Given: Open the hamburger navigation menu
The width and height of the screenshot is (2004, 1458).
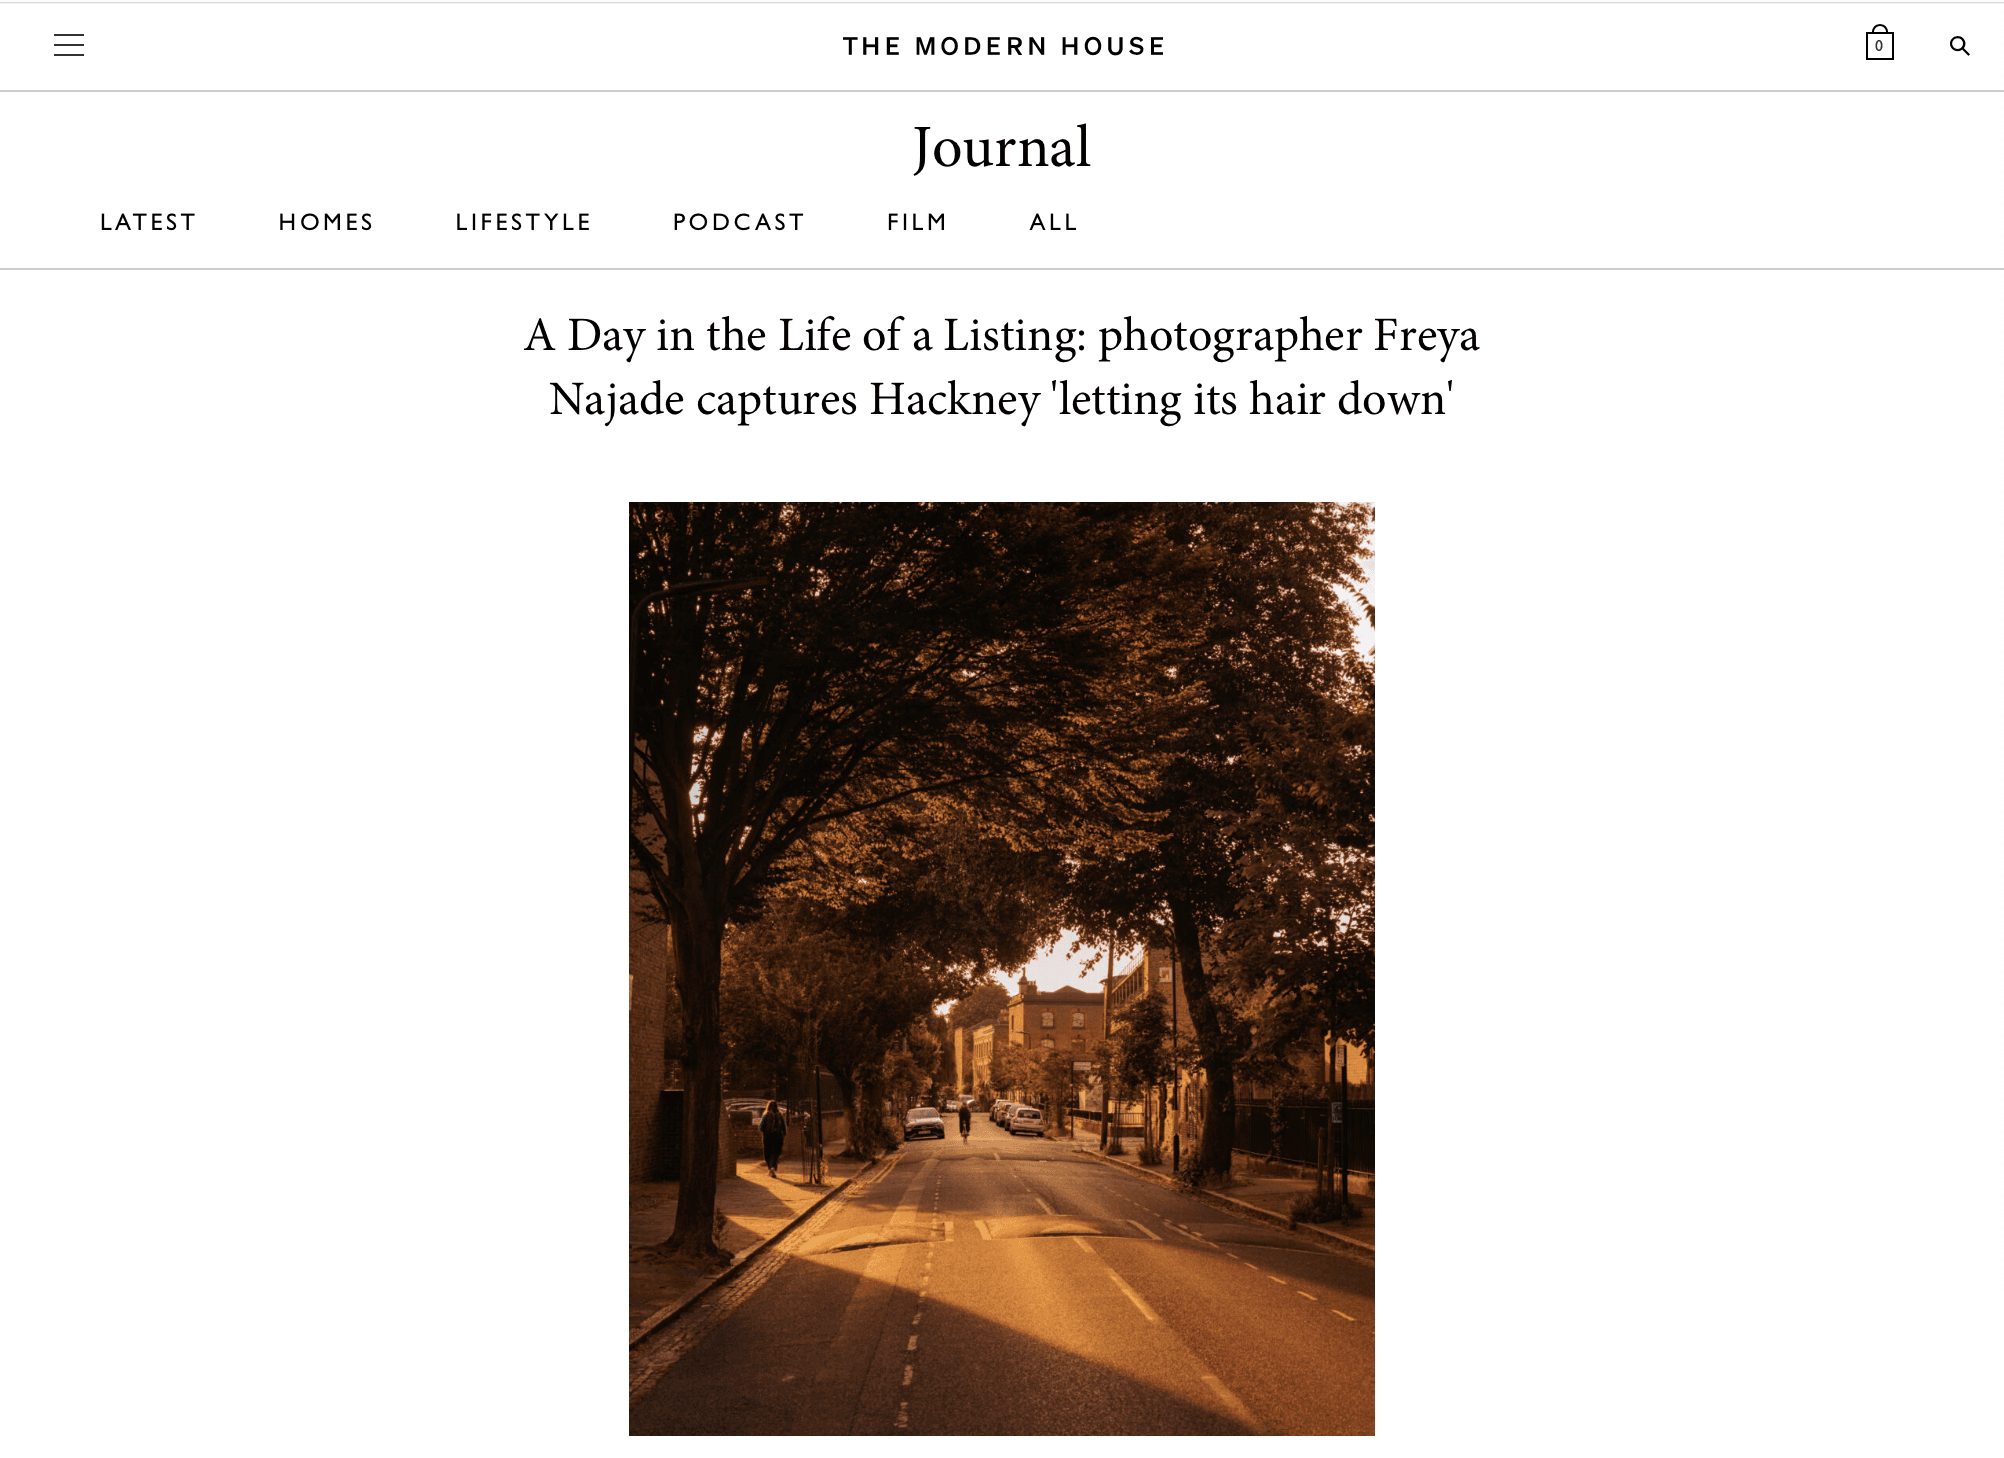Looking at the screenshot, I should click(69, 45).
